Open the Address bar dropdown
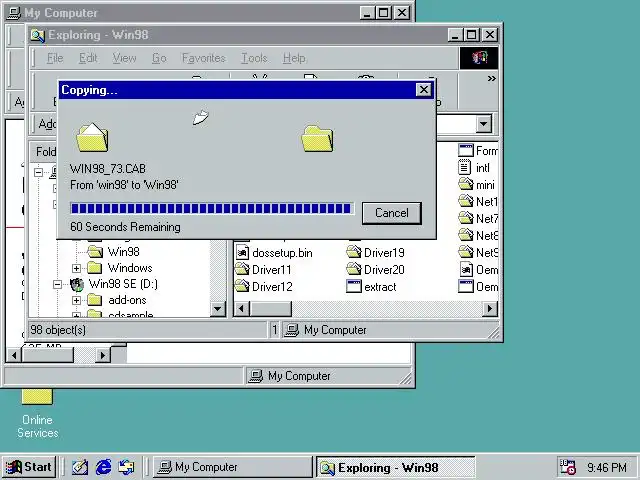Image resolution: width=640 pixels, height=480 pixels. pos(484,124)
